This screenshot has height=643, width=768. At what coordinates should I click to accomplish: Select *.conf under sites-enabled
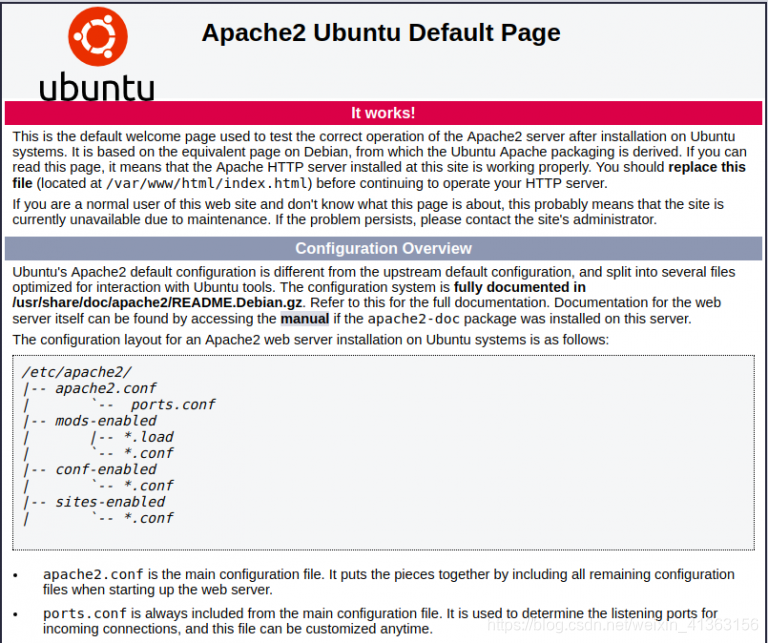(x=98, y=518)
